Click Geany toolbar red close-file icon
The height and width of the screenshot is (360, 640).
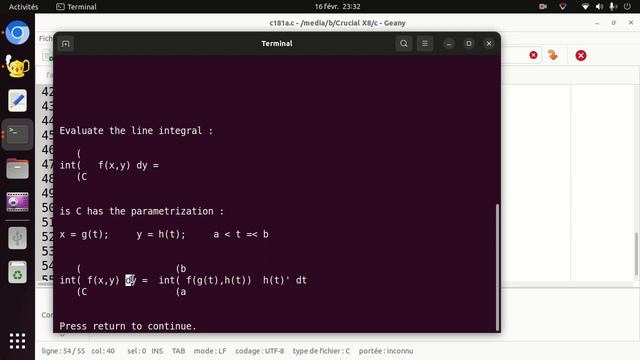pyautogui.click(x=533, y=55)
